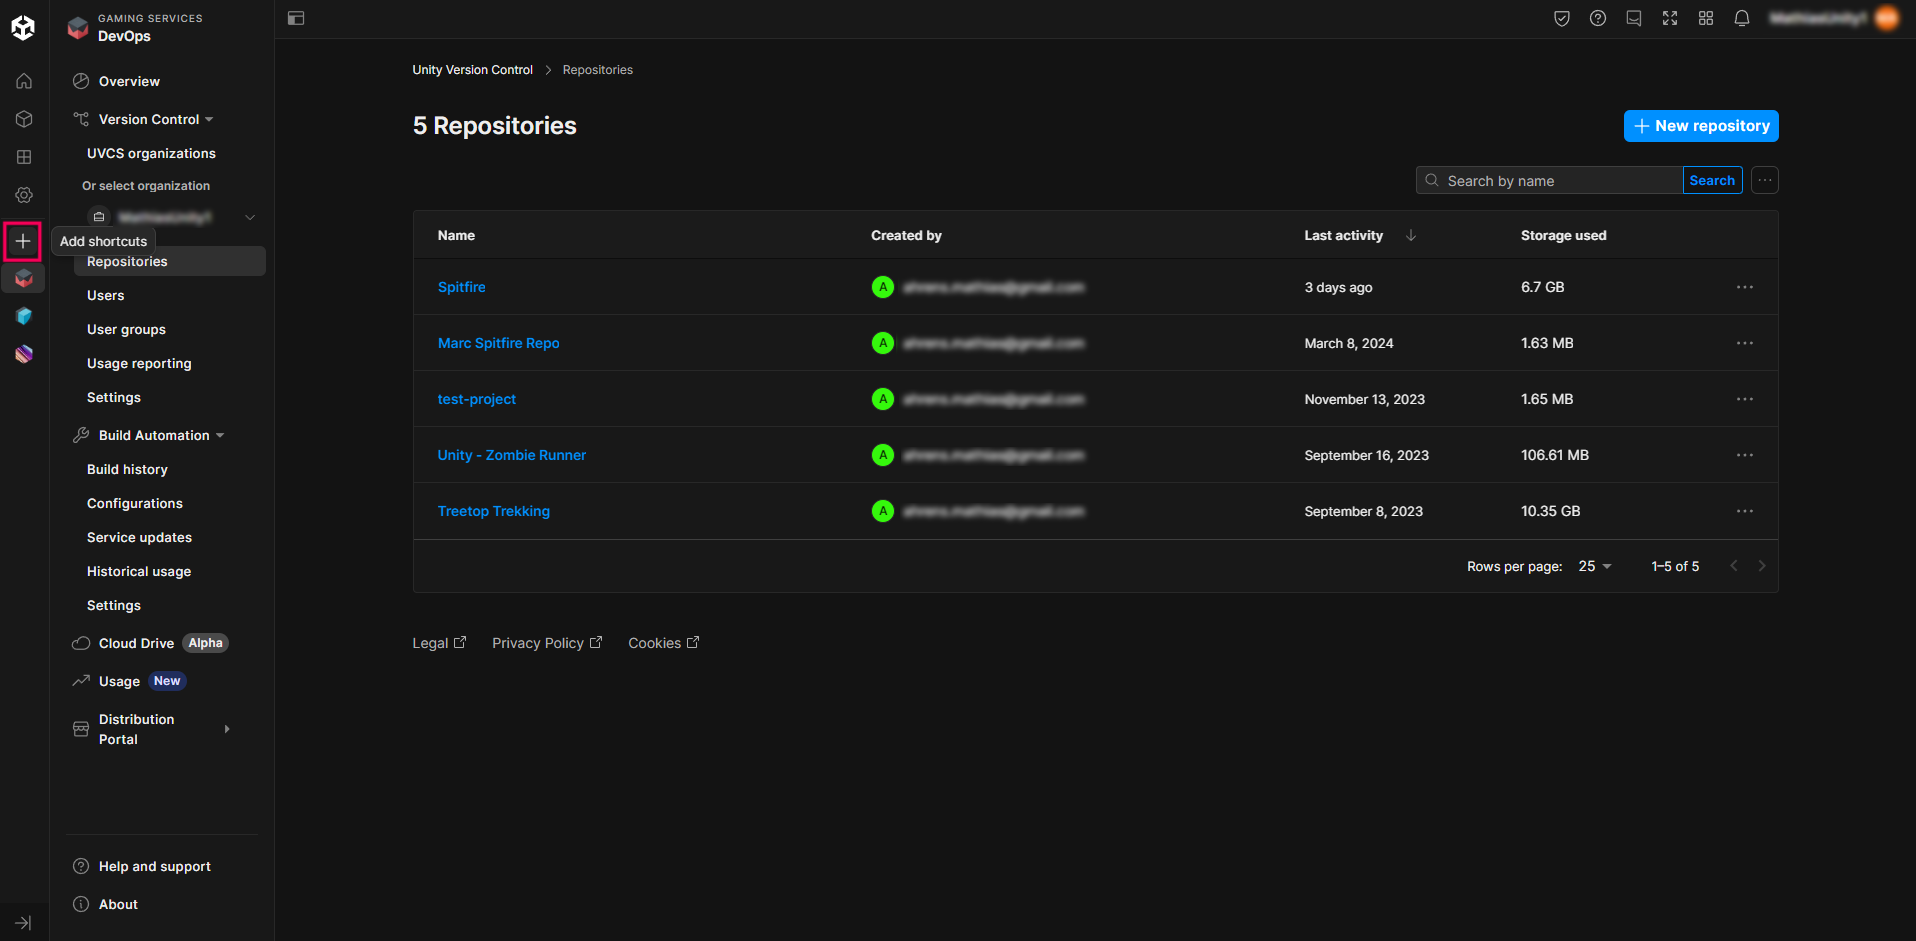Click the New repository button

[x=1700, y=126]
